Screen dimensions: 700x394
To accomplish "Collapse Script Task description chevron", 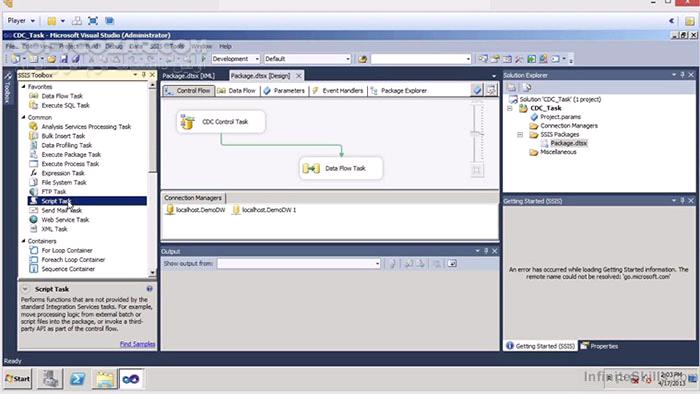I will (25, 289).
